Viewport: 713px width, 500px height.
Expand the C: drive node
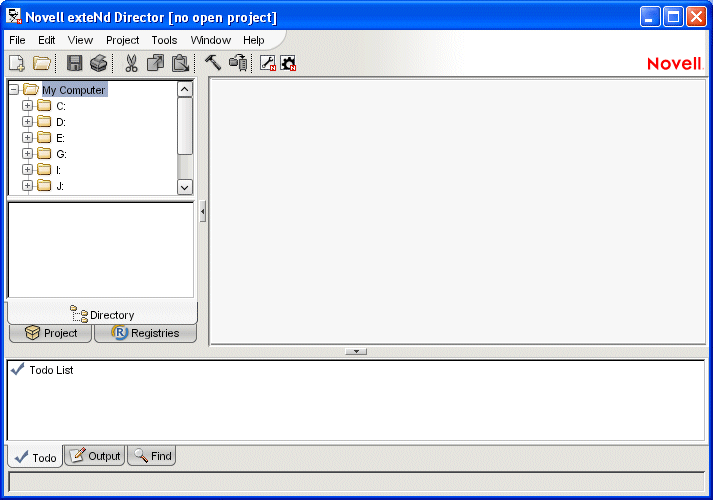tap(27, 105)
